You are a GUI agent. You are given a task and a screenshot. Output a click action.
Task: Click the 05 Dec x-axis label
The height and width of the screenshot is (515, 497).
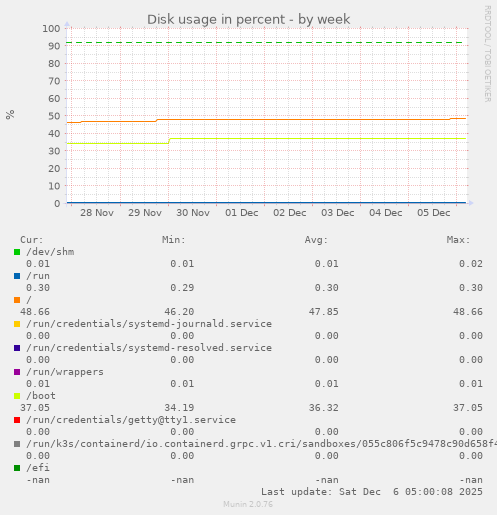(x=434, y=213)
